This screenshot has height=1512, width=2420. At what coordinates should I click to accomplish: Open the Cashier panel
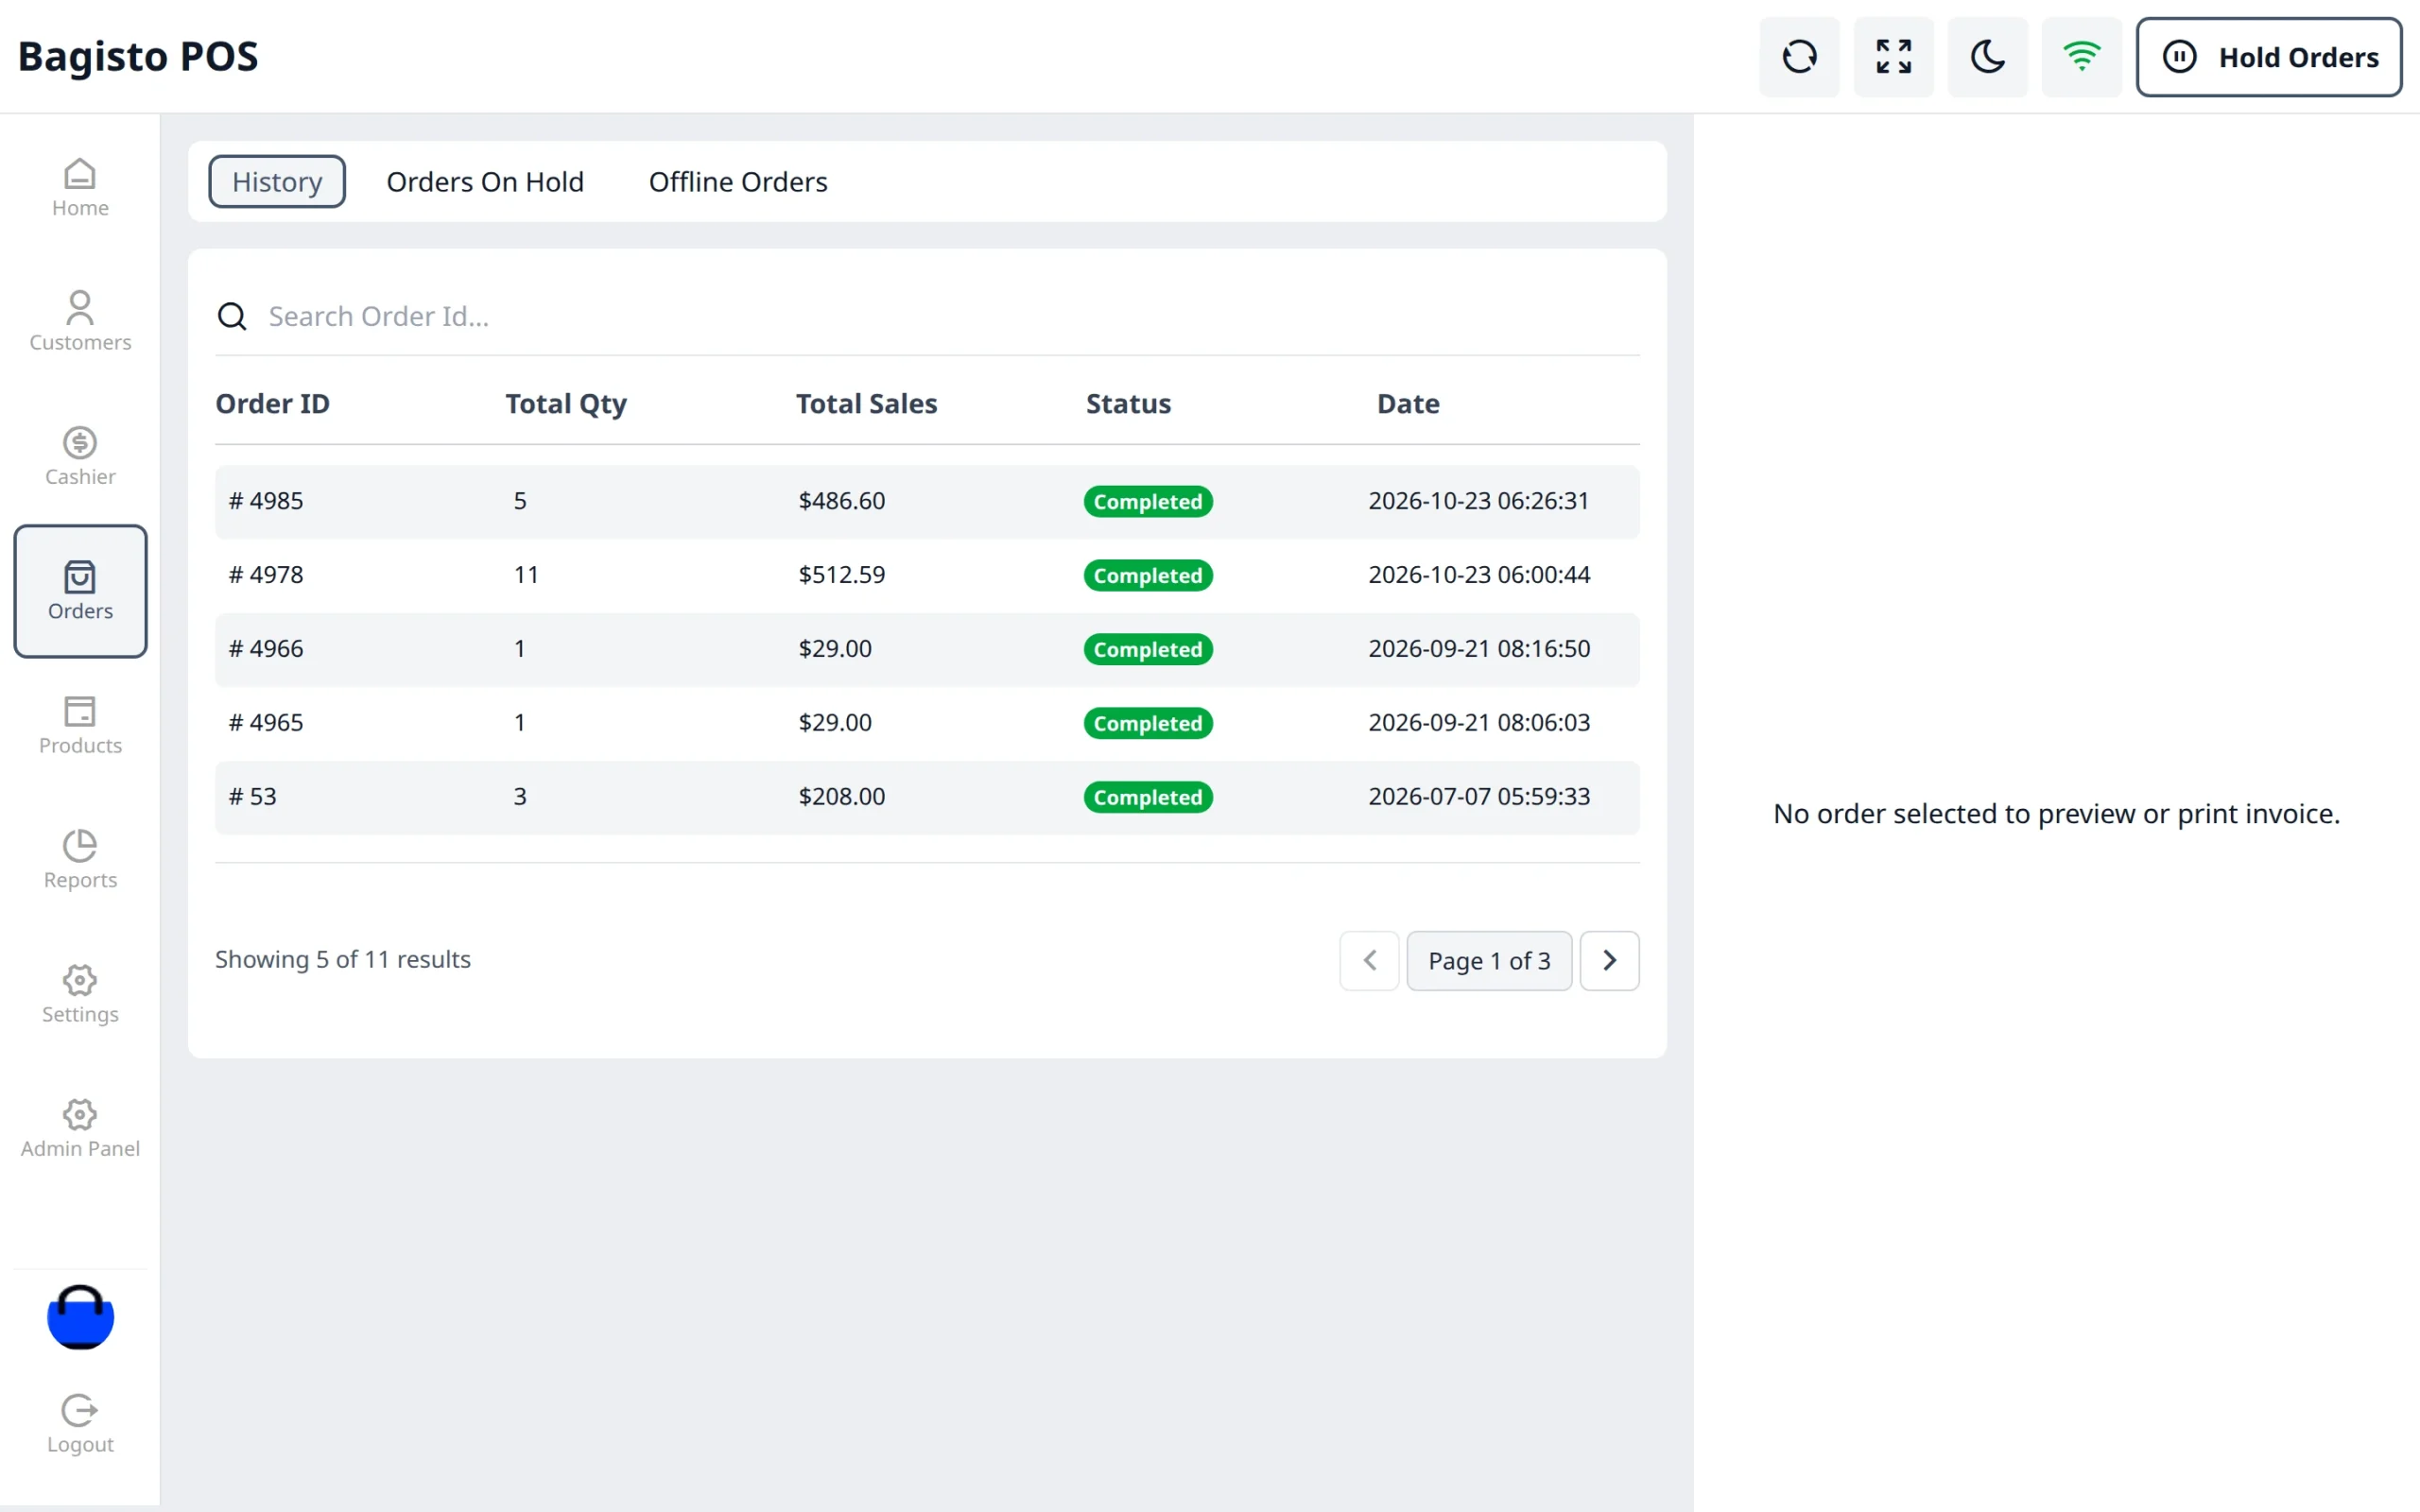pyautogui.click(x=80, y=456)
